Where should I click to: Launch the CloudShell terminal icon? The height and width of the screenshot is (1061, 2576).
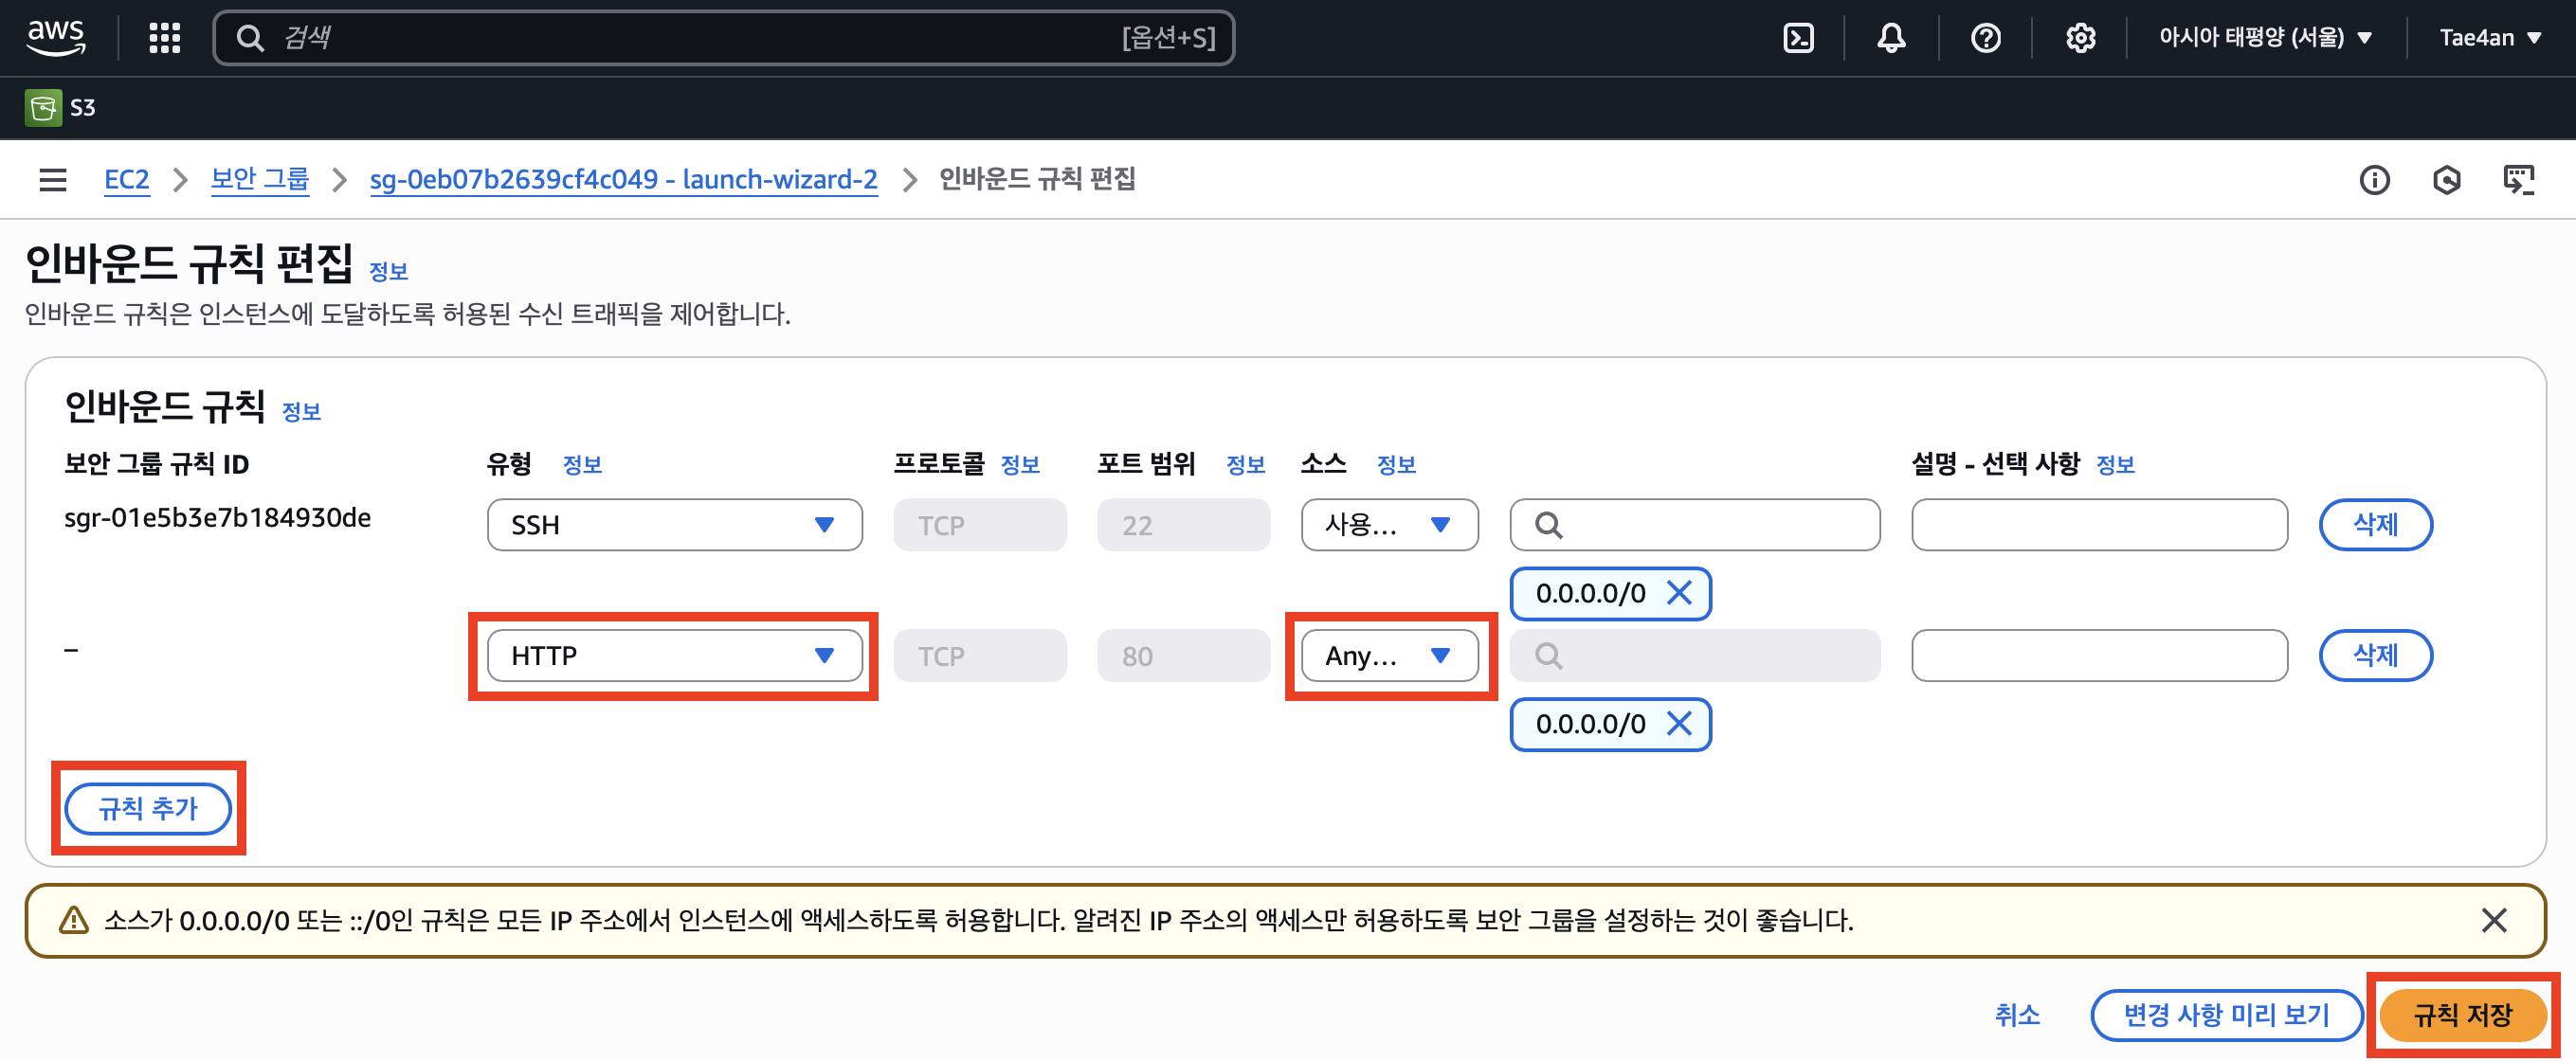[x=1798, y=38]
